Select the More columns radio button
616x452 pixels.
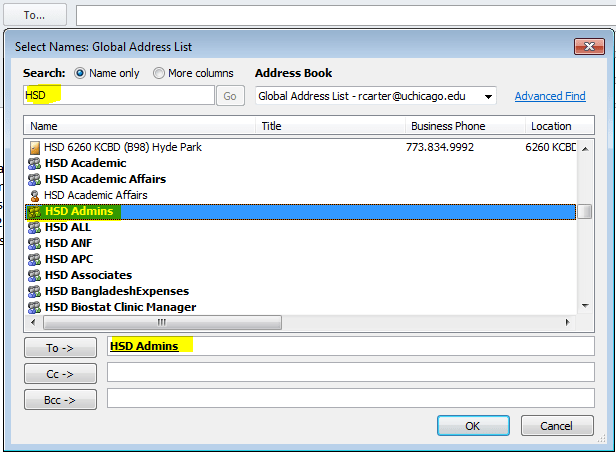[x=159, y=73]
